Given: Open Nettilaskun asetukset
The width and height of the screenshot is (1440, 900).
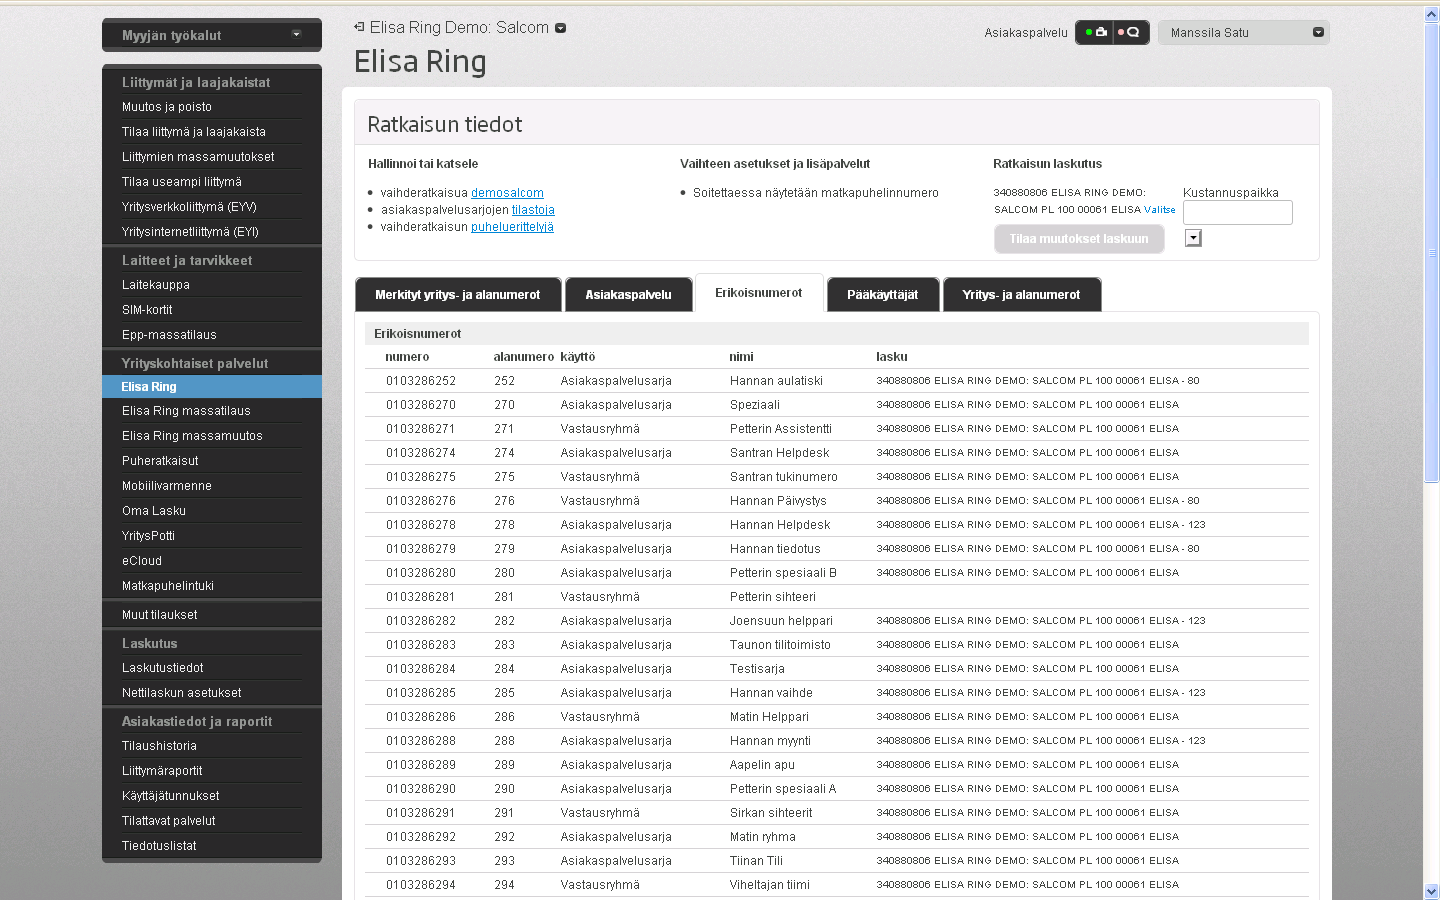Looking at the screenshot, I should pos(182,693).
